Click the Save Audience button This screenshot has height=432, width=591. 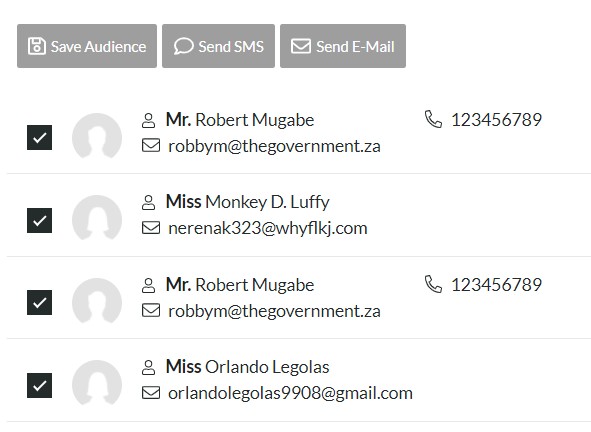coord(87,46)
